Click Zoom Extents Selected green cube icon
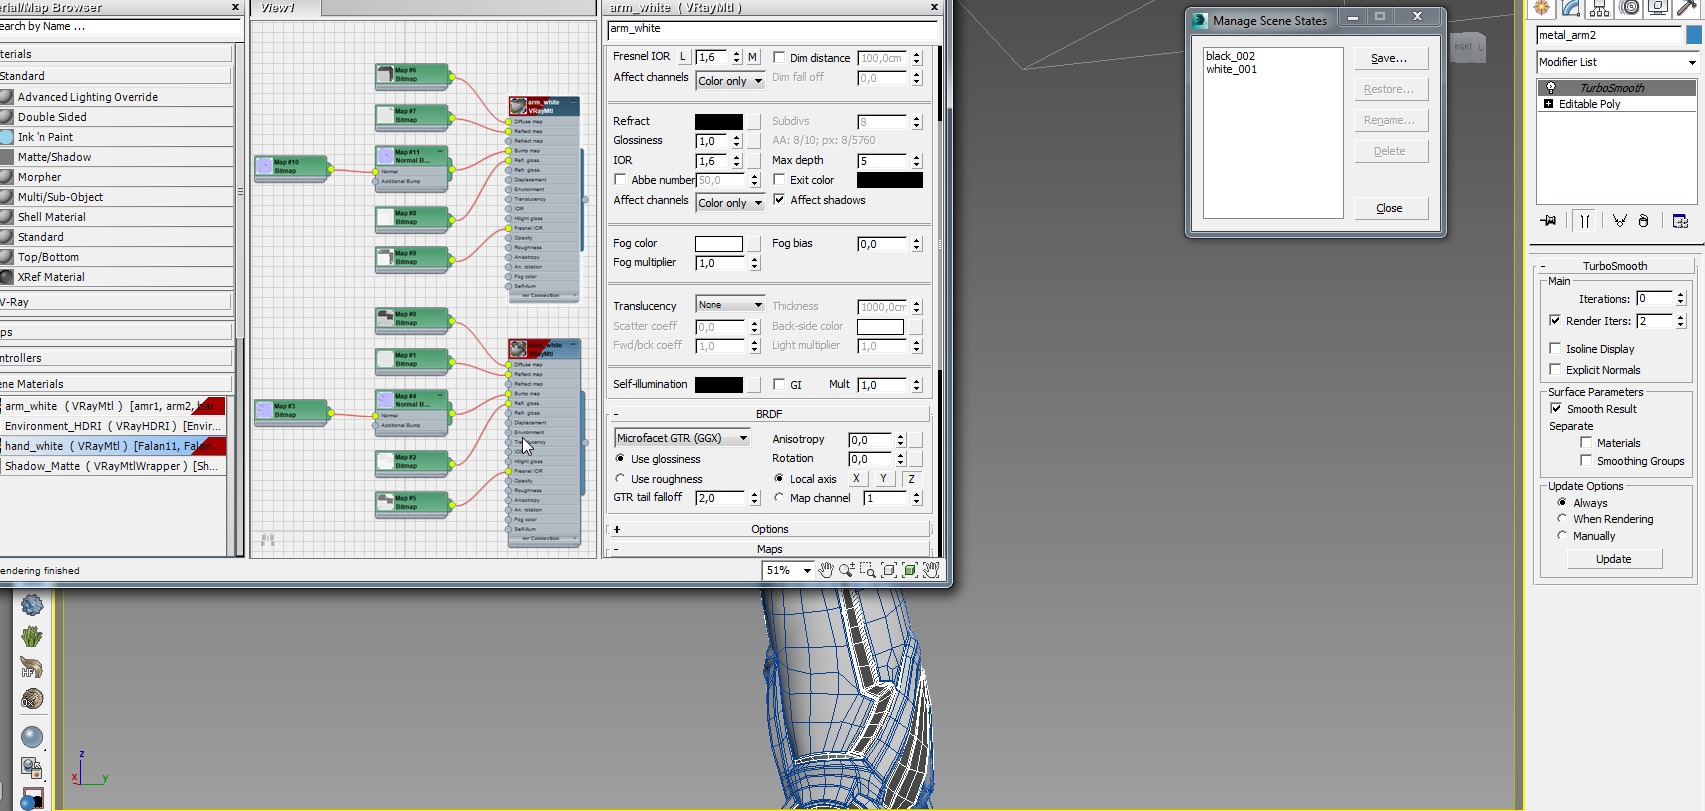The image size is (1705, 811). point(910,570)
